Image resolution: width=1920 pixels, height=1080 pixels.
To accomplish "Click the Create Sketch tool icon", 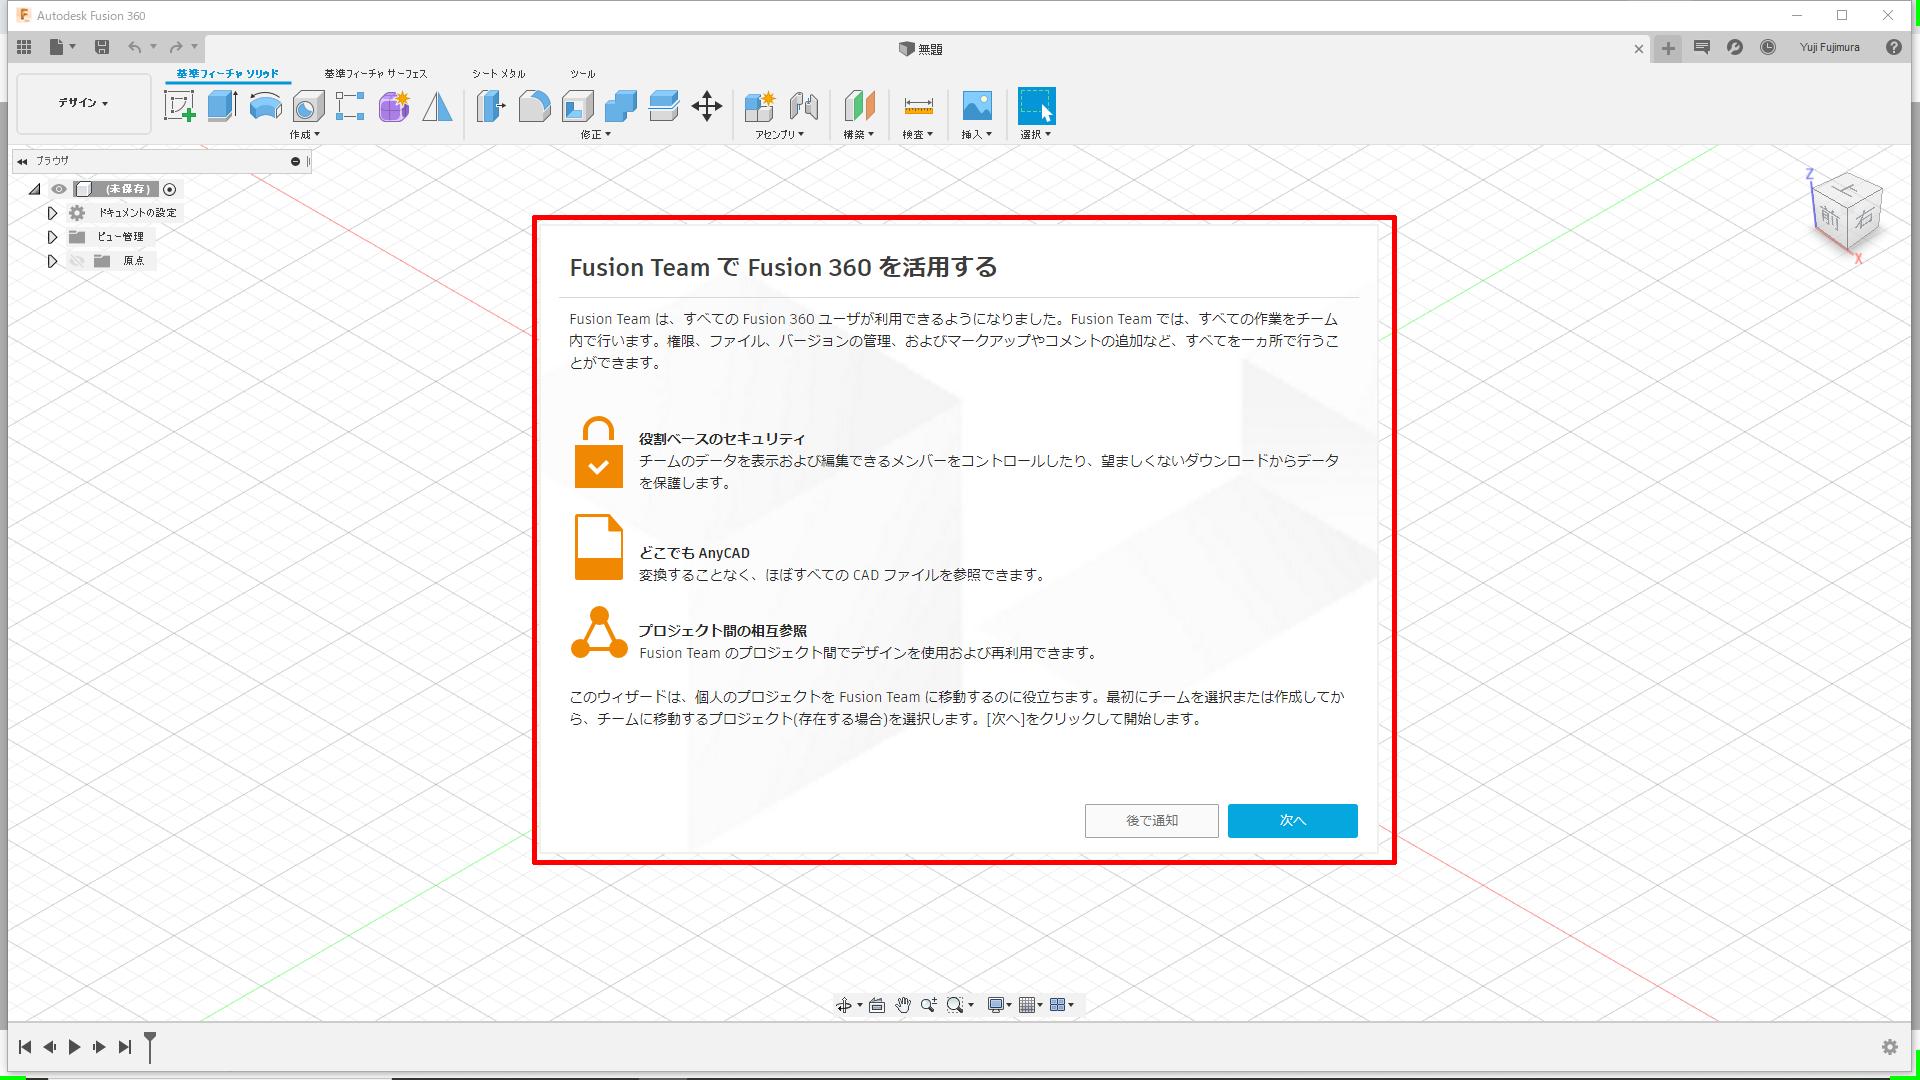I will [x=180, y=106].
